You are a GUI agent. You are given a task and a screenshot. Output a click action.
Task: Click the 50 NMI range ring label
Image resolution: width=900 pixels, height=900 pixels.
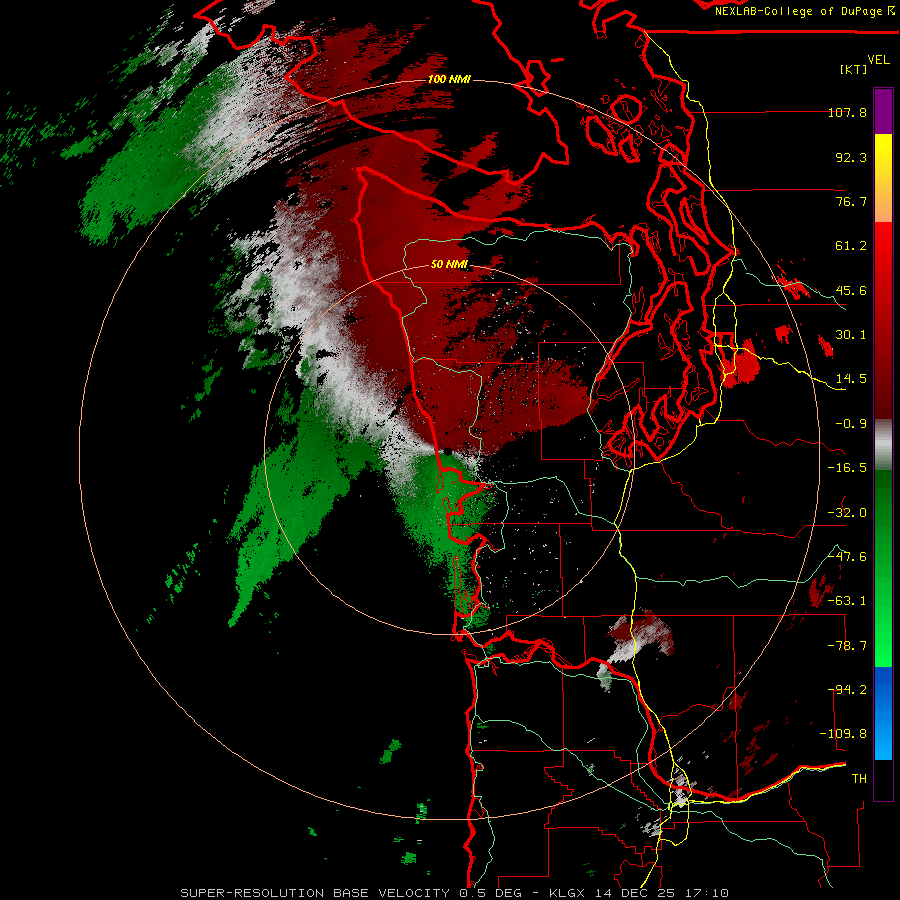point(449,265)
